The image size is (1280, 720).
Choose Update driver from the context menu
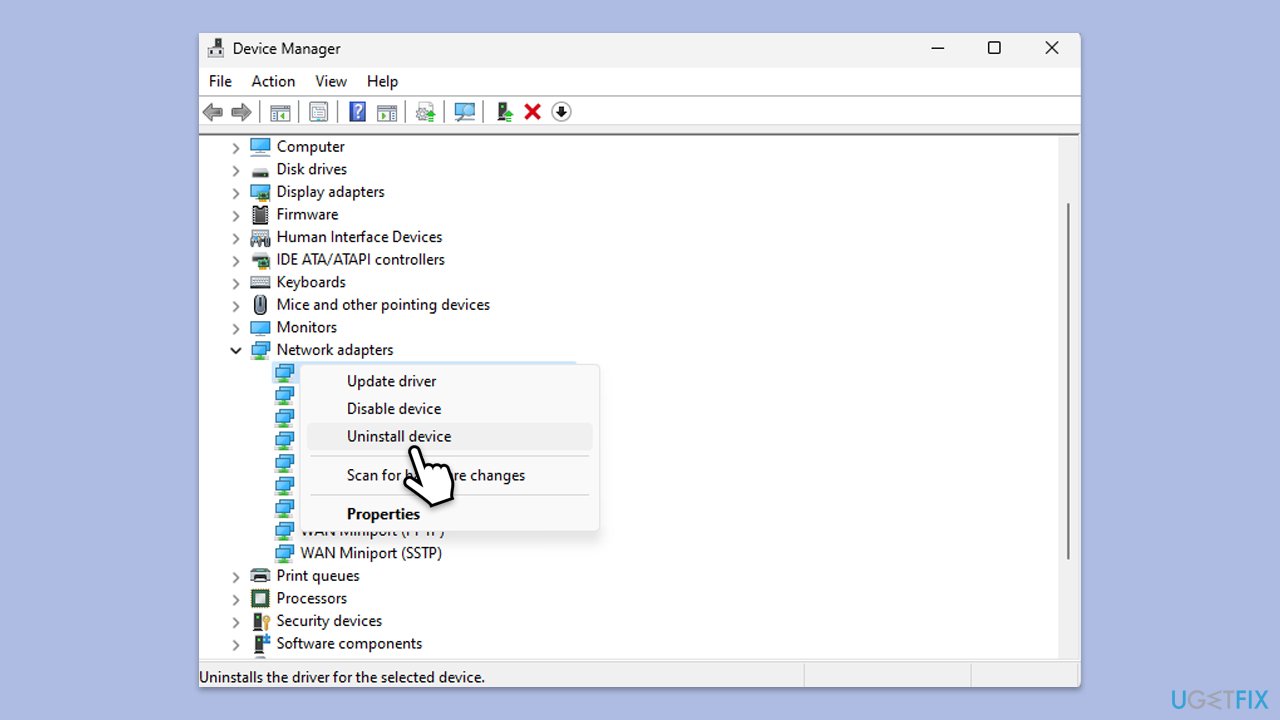tap(449, 381)
